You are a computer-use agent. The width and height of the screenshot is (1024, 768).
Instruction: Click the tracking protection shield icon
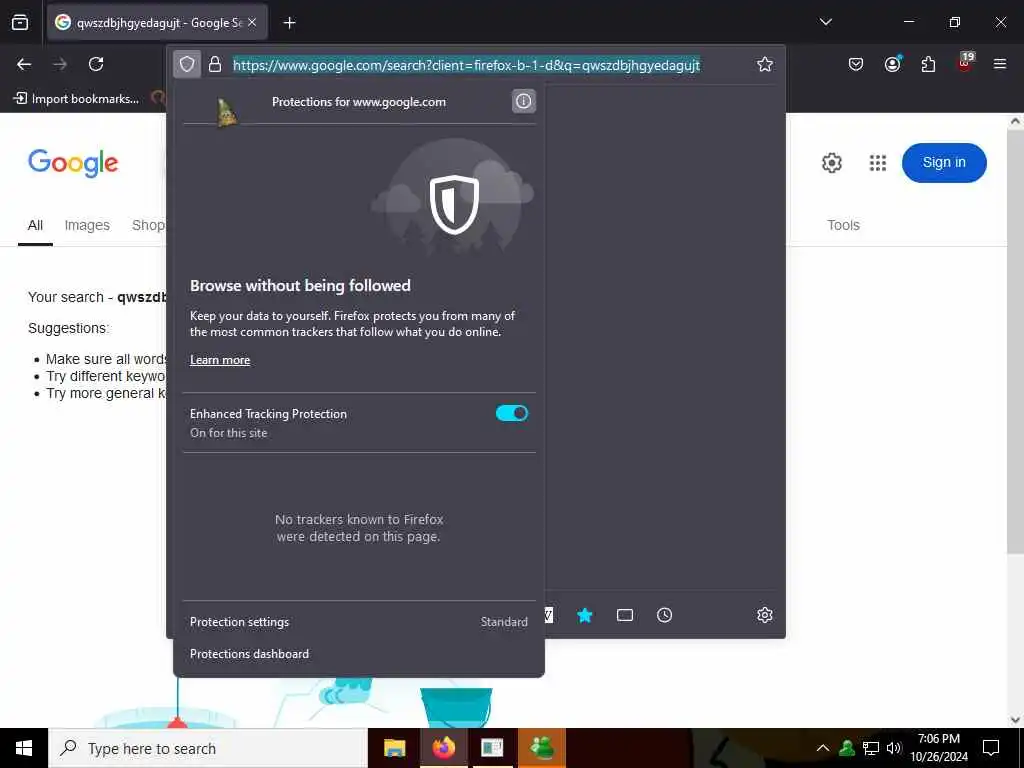[187, 64]
